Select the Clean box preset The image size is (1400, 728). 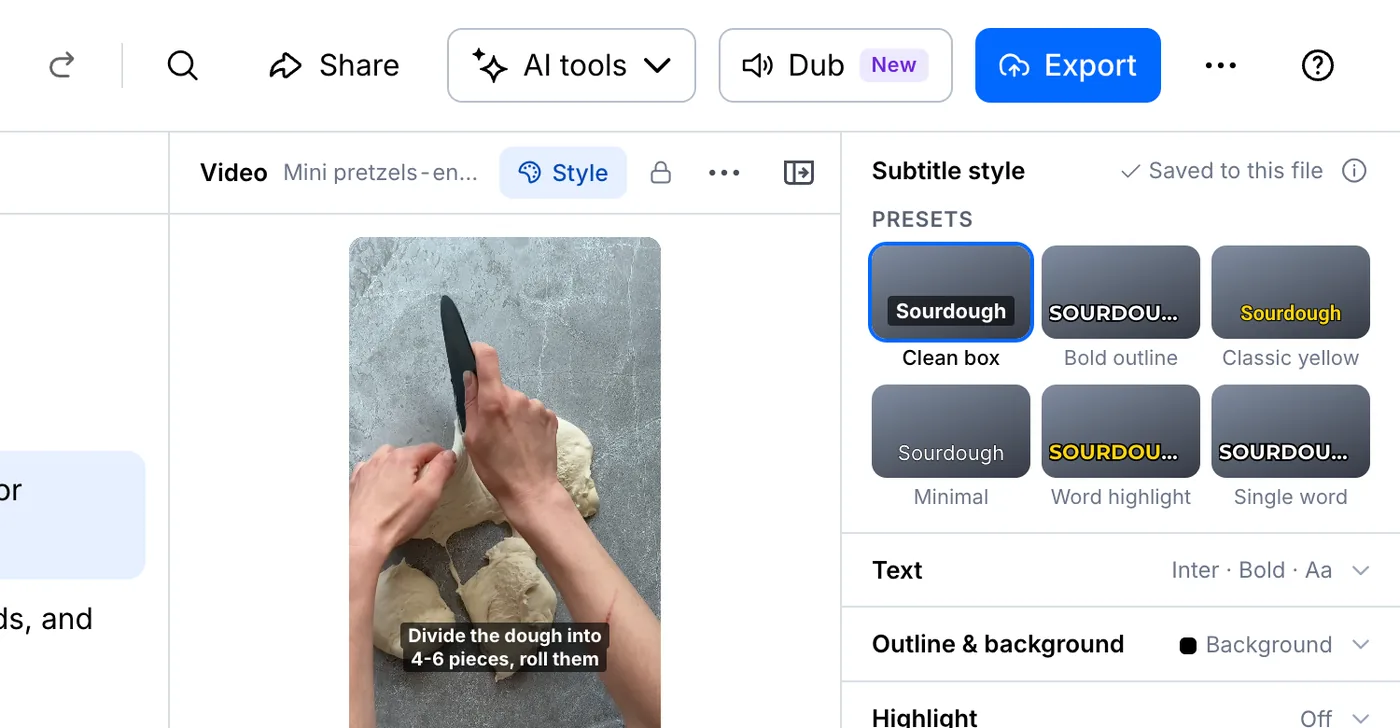[x=951, y=306]
